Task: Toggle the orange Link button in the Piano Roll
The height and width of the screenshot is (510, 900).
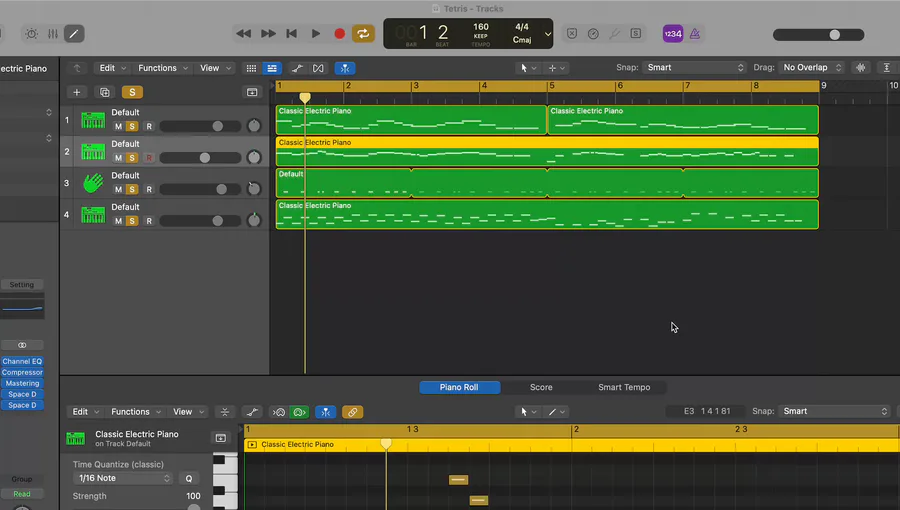Action: [352, 412]
